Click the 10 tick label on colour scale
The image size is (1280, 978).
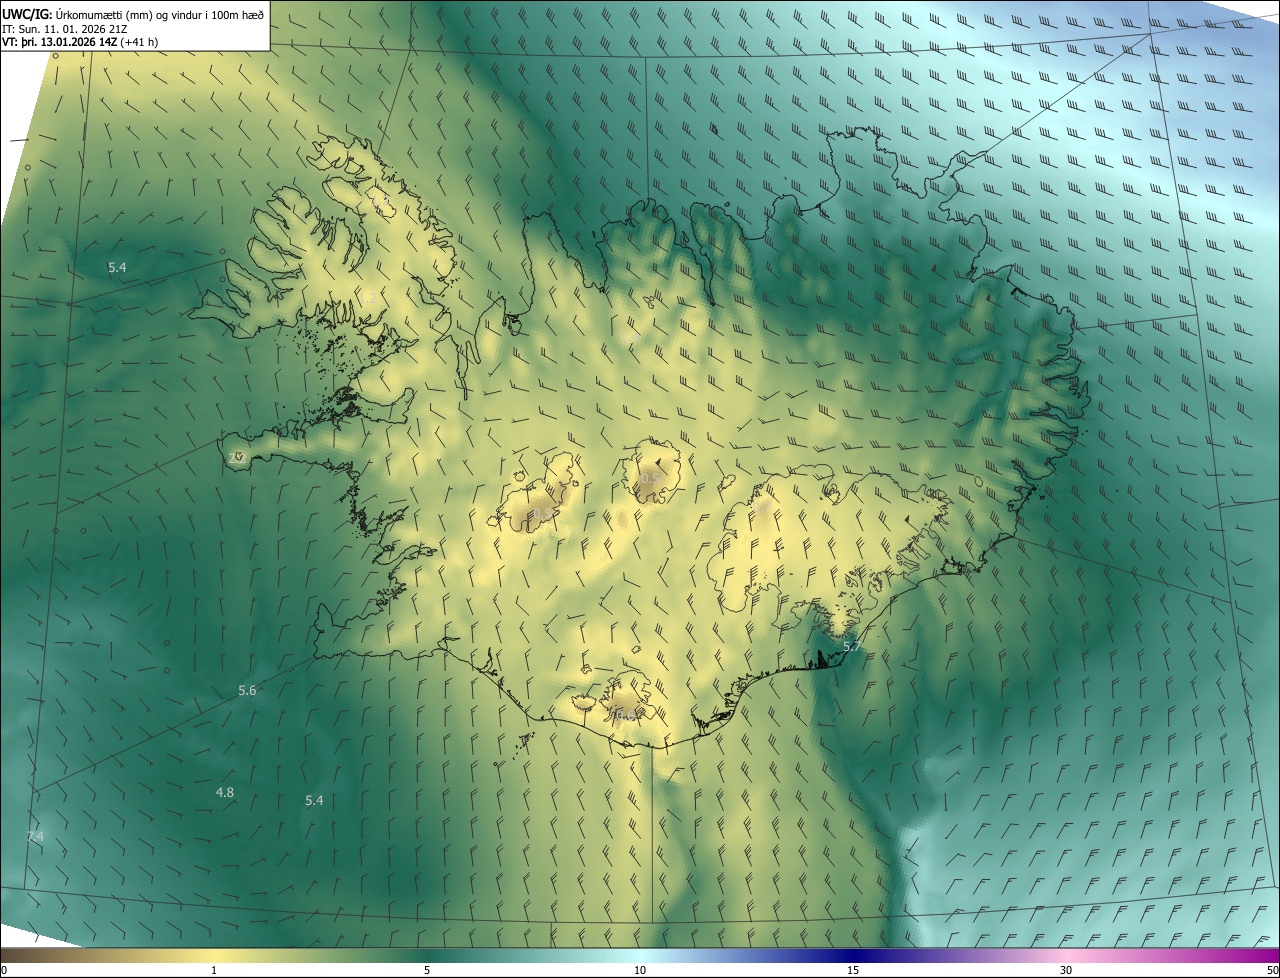pyautogui.click(x=640, y=970)
